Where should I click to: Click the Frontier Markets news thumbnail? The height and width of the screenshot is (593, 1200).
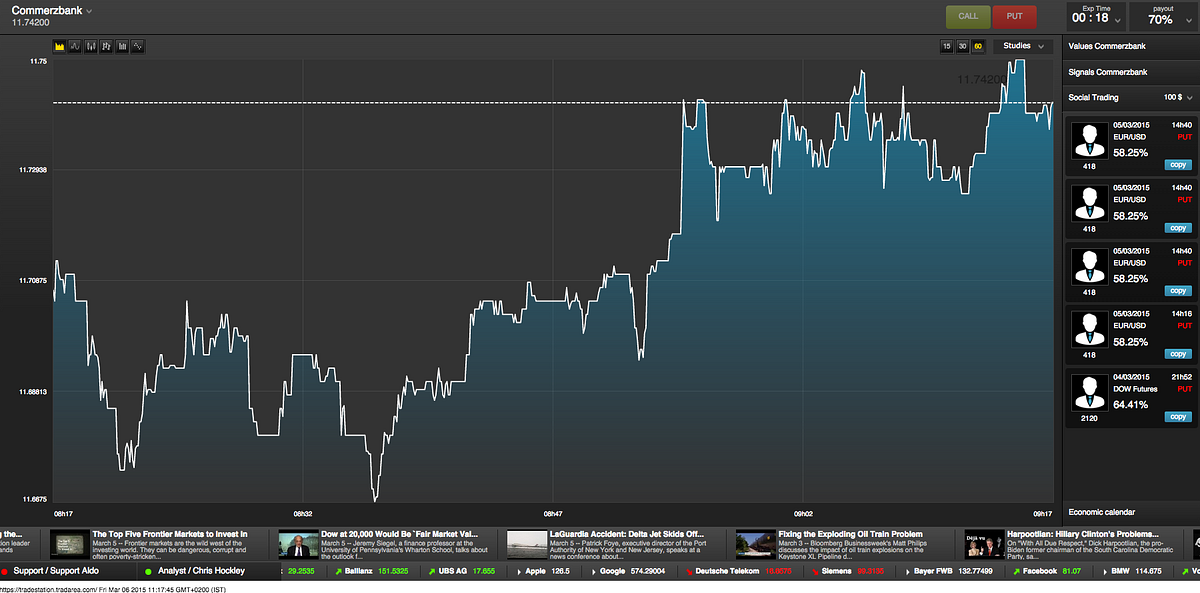tap(69, 544)
